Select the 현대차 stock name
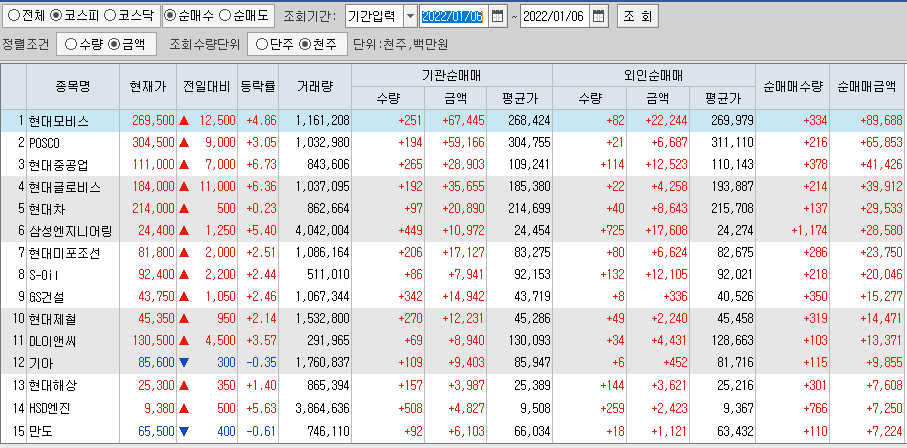This screenshot has height=448, width=907. [45, 209]
